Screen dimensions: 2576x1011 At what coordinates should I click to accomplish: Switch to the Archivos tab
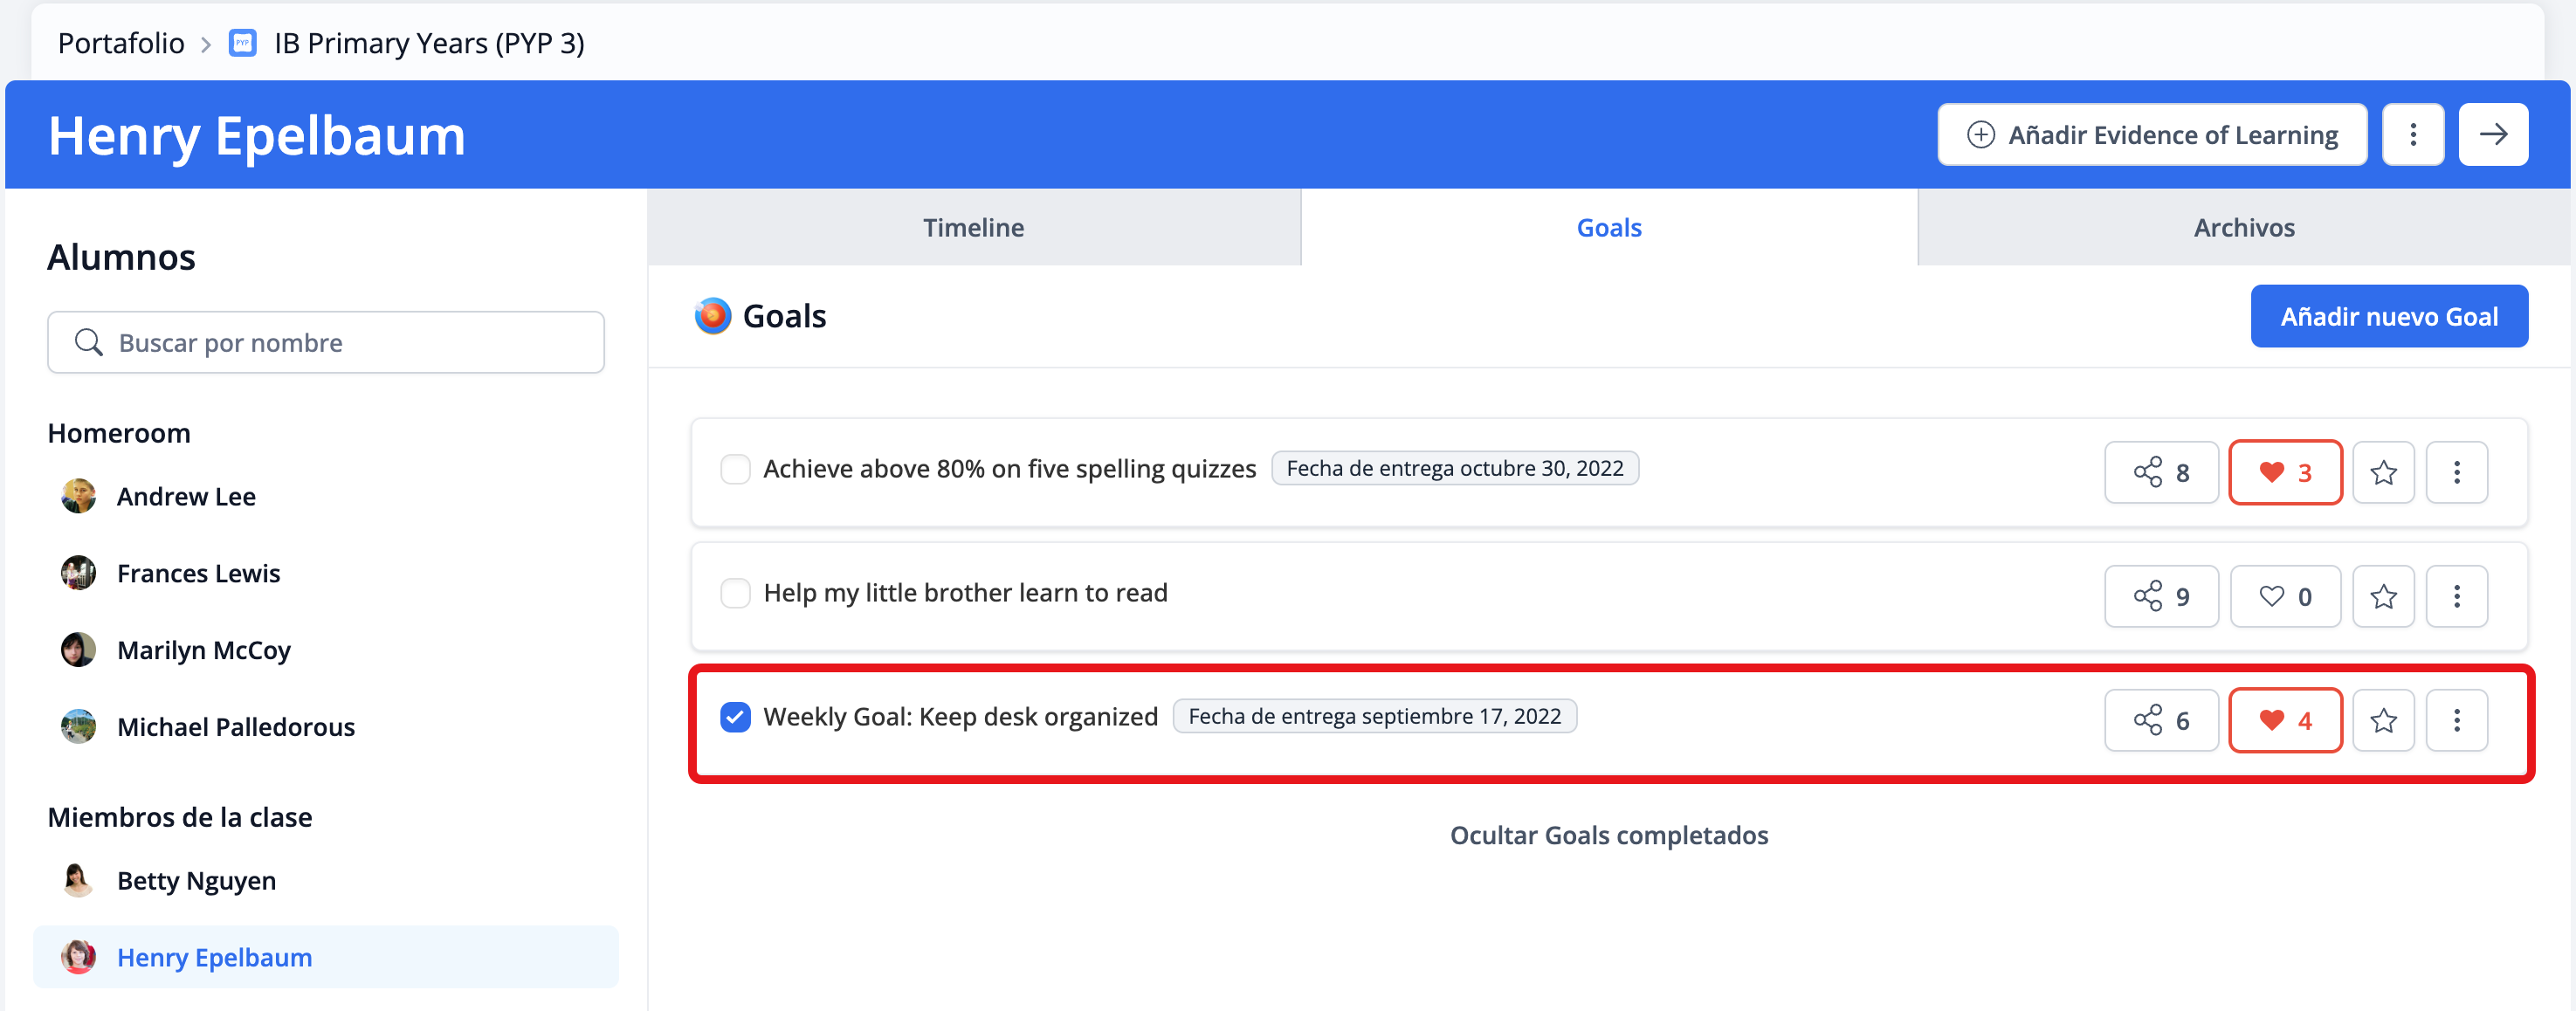[2243, 227]
